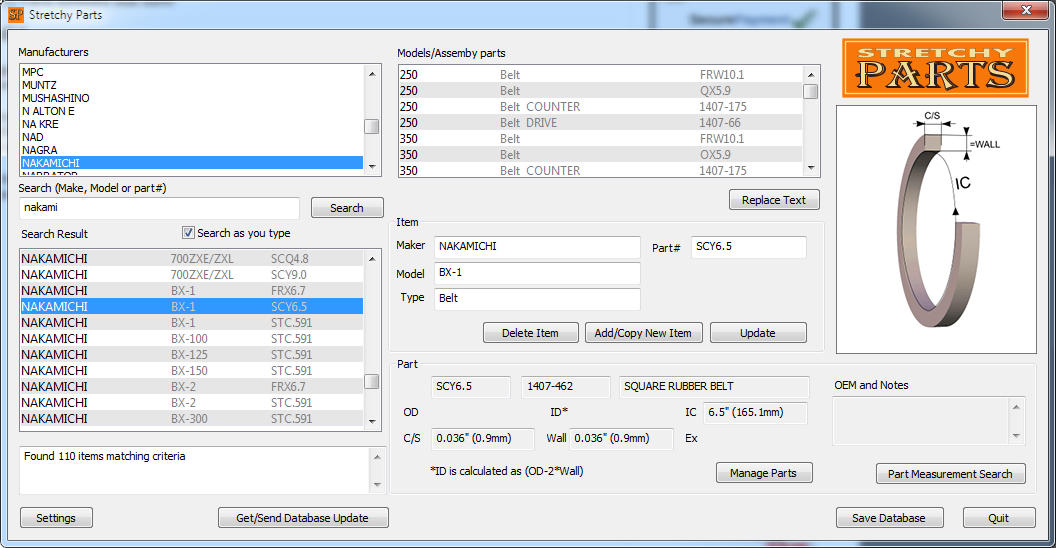Select manufacturer NAD
The height and width of the screenshot is (548, 1056).
click(x=192, y=137)
